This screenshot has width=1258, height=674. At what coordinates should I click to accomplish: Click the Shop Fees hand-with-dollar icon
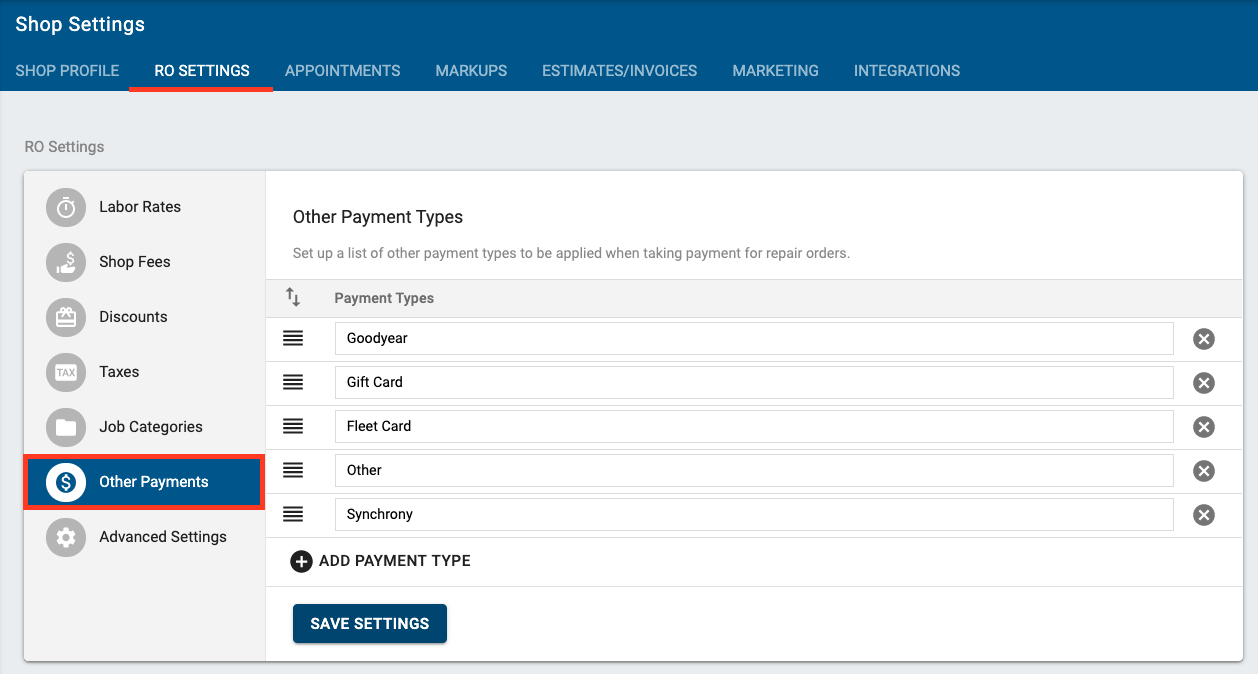66,262
